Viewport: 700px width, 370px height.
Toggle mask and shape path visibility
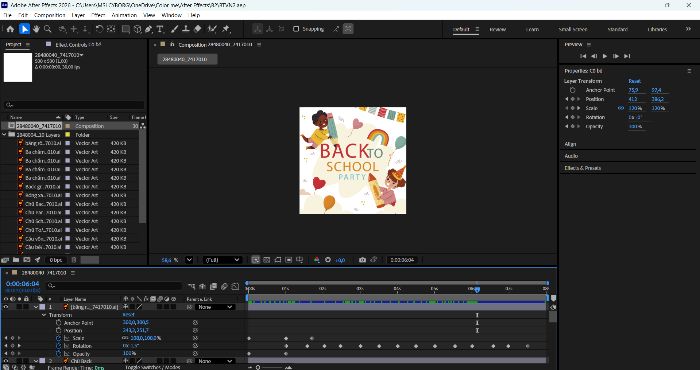point(278,260)
